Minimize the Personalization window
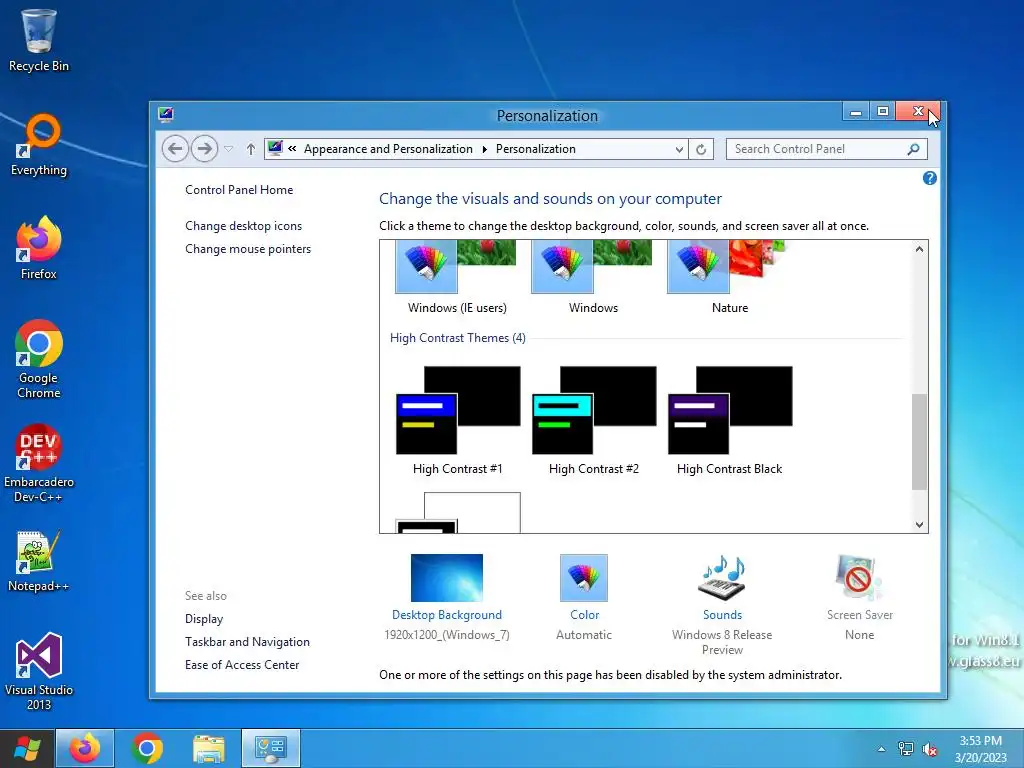 [856, 112]
